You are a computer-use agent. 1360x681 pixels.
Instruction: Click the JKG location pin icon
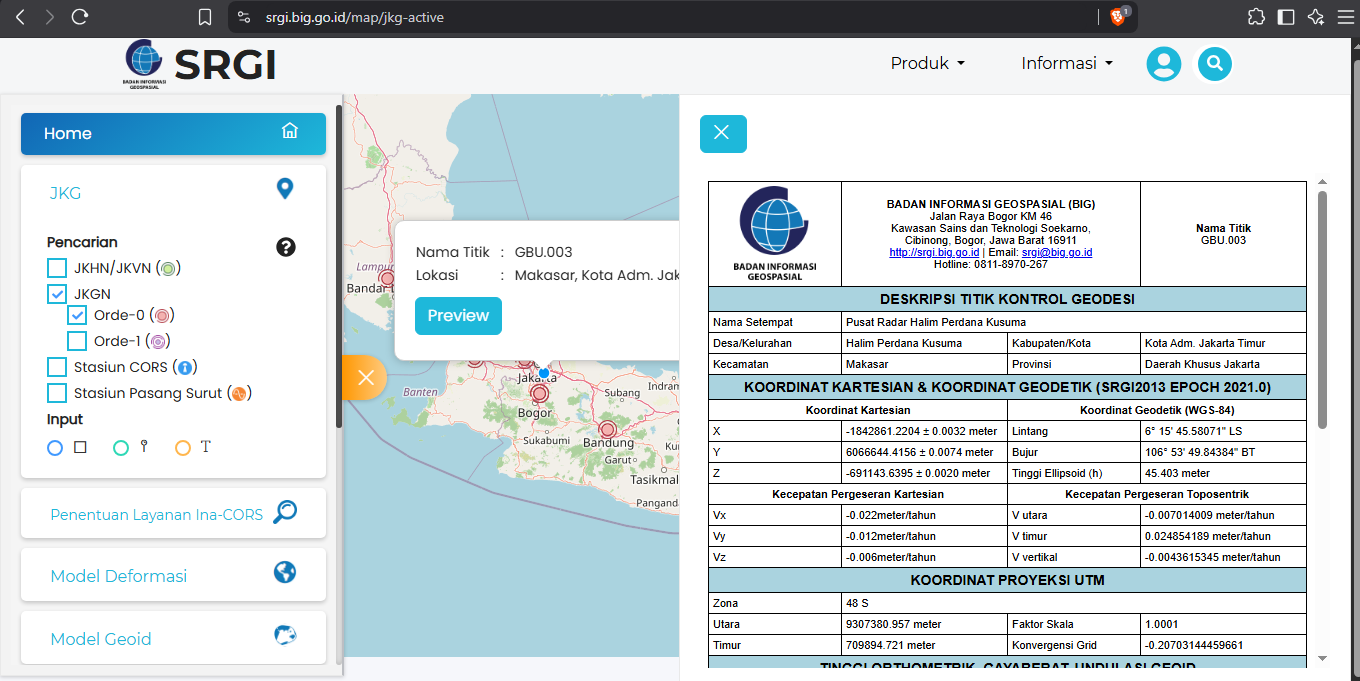[x=285, y=188]
